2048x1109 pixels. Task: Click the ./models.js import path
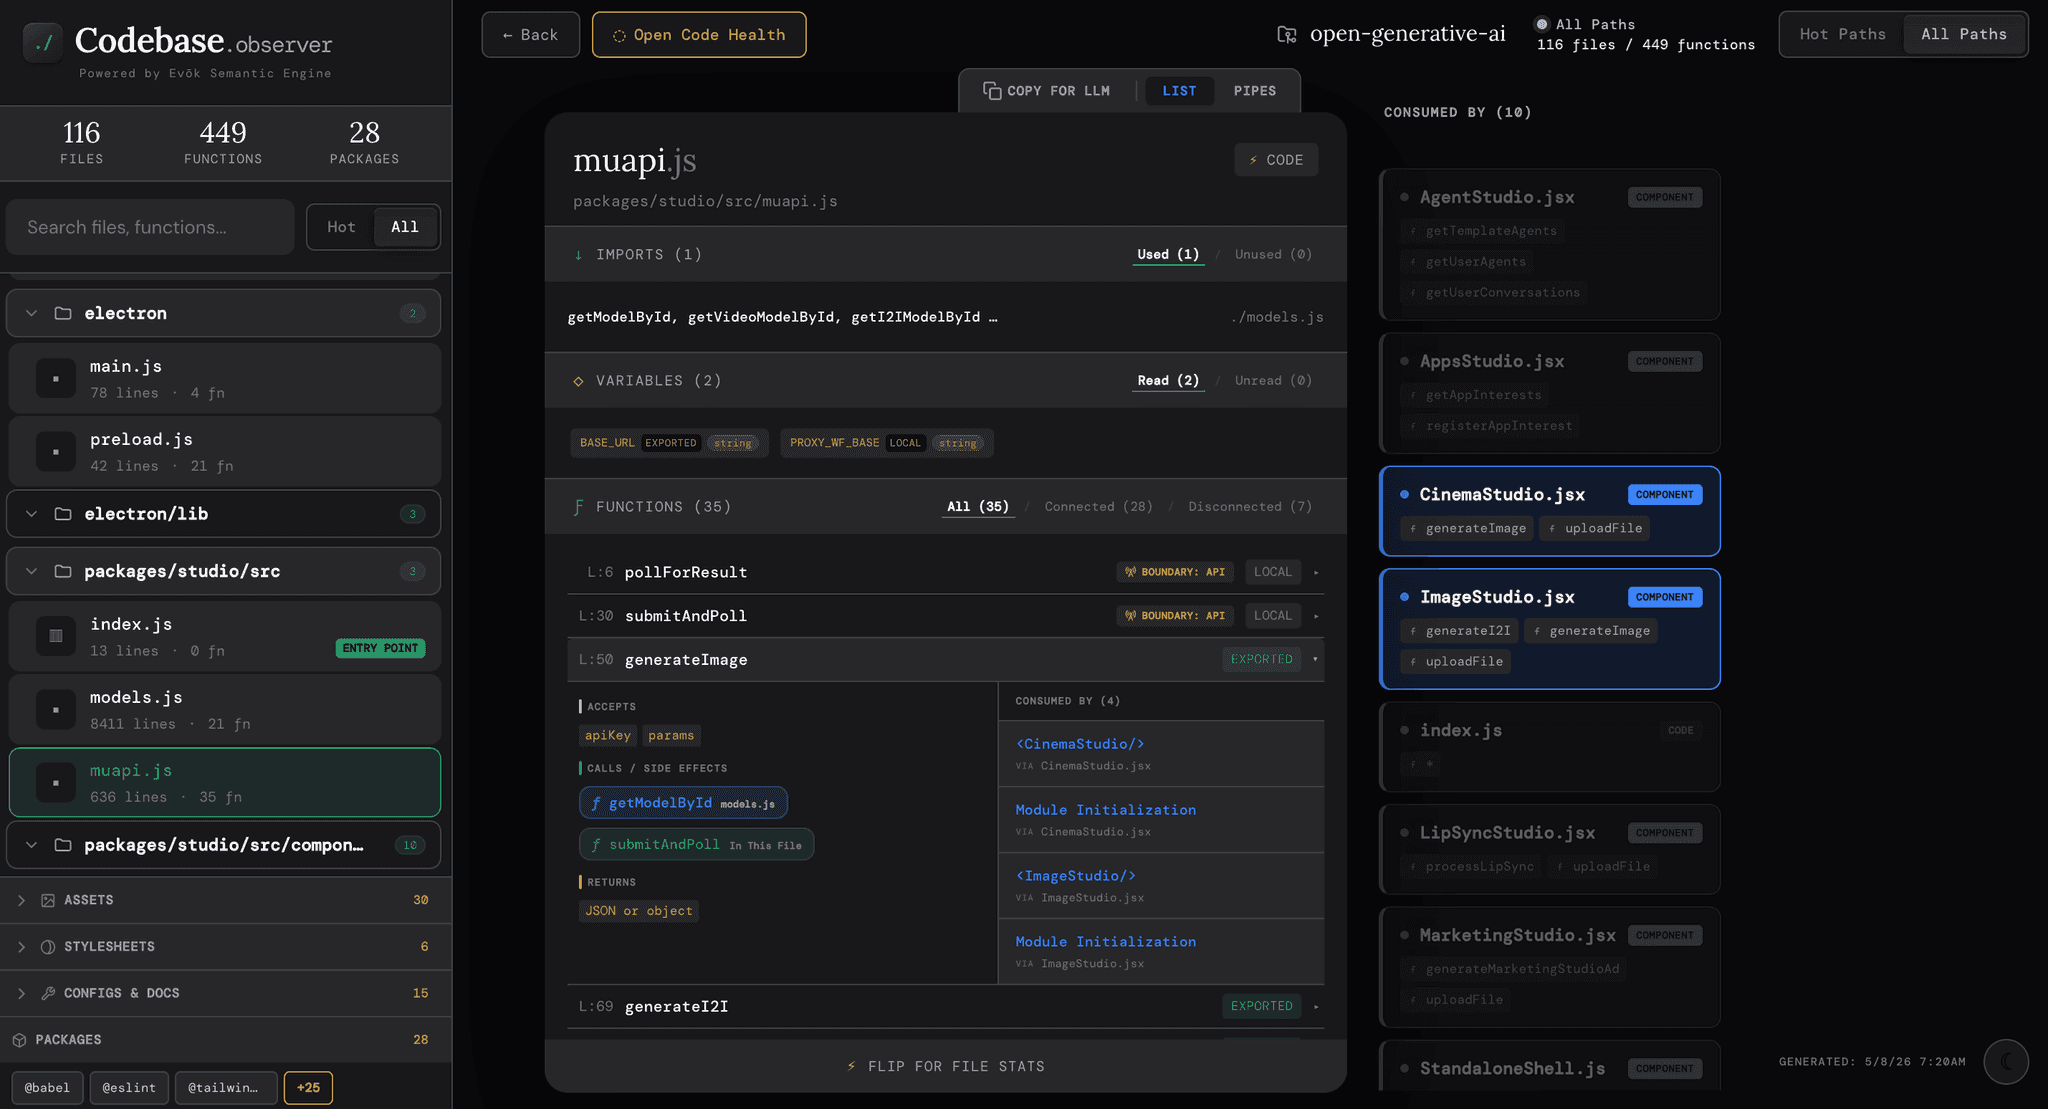[x=1277, y=317]
